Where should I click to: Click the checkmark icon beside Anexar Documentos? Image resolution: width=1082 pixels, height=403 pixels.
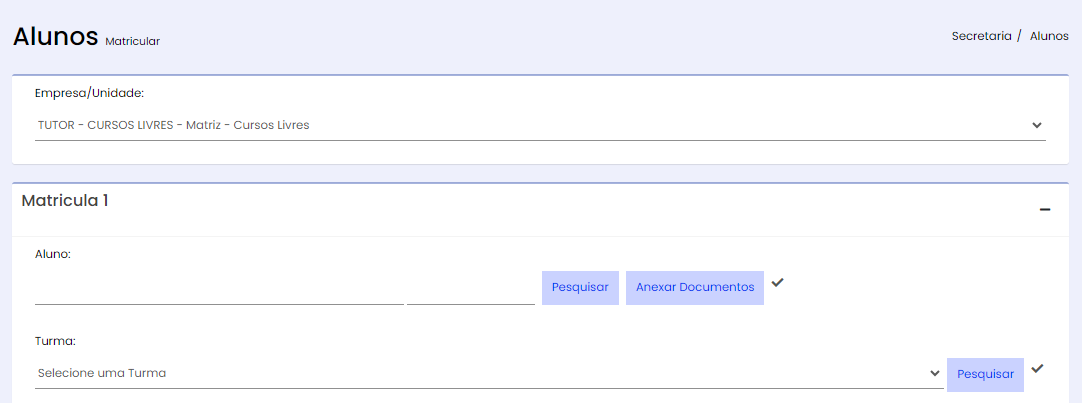(x=778, y=282)
